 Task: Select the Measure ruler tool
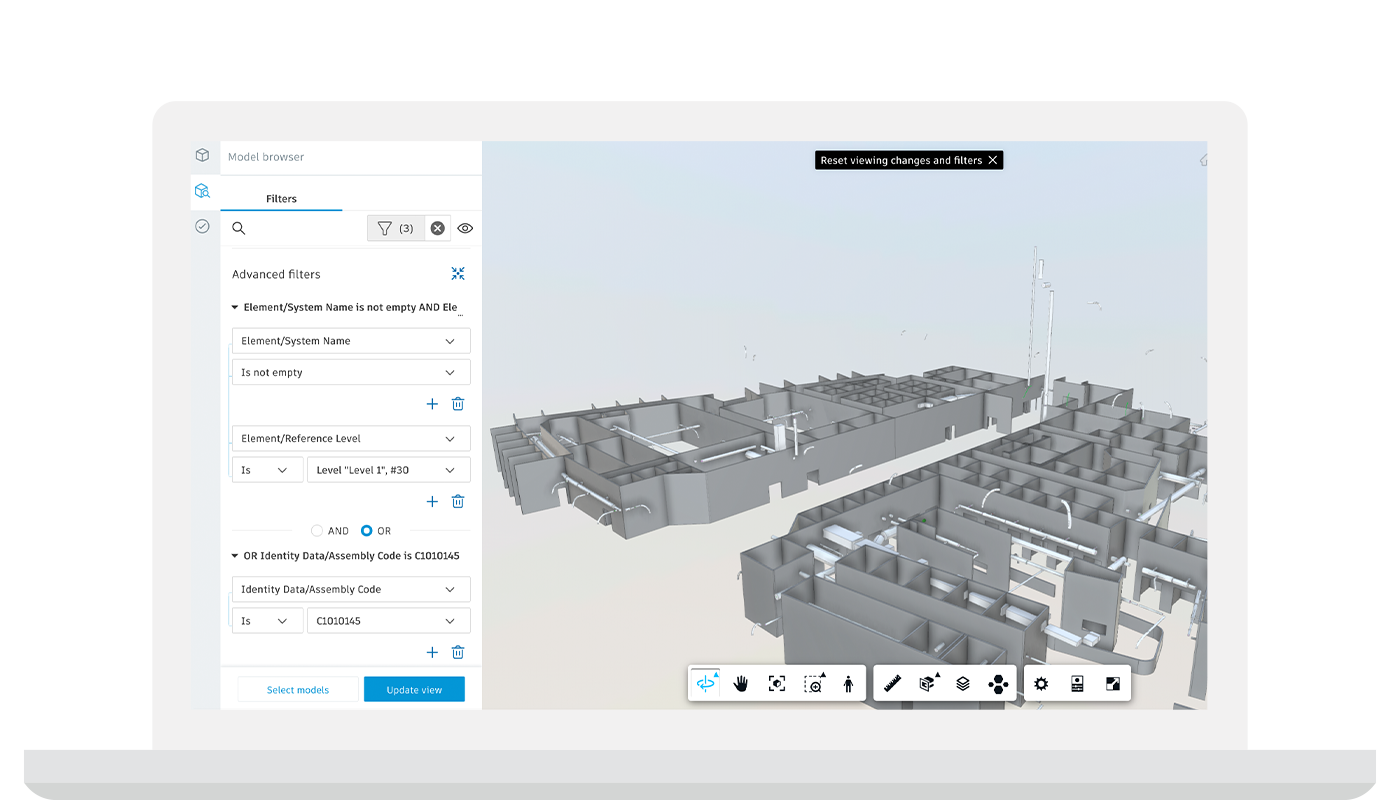[893, 683]
